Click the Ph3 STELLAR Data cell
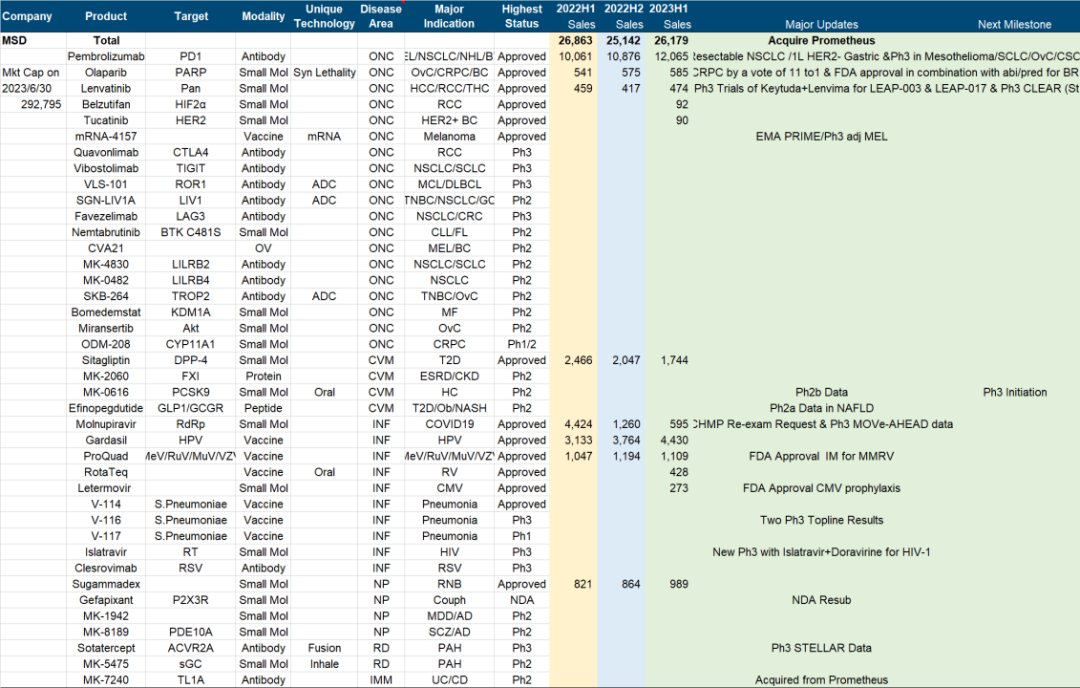Screen dimensions: 1080x688 (821, 647)
